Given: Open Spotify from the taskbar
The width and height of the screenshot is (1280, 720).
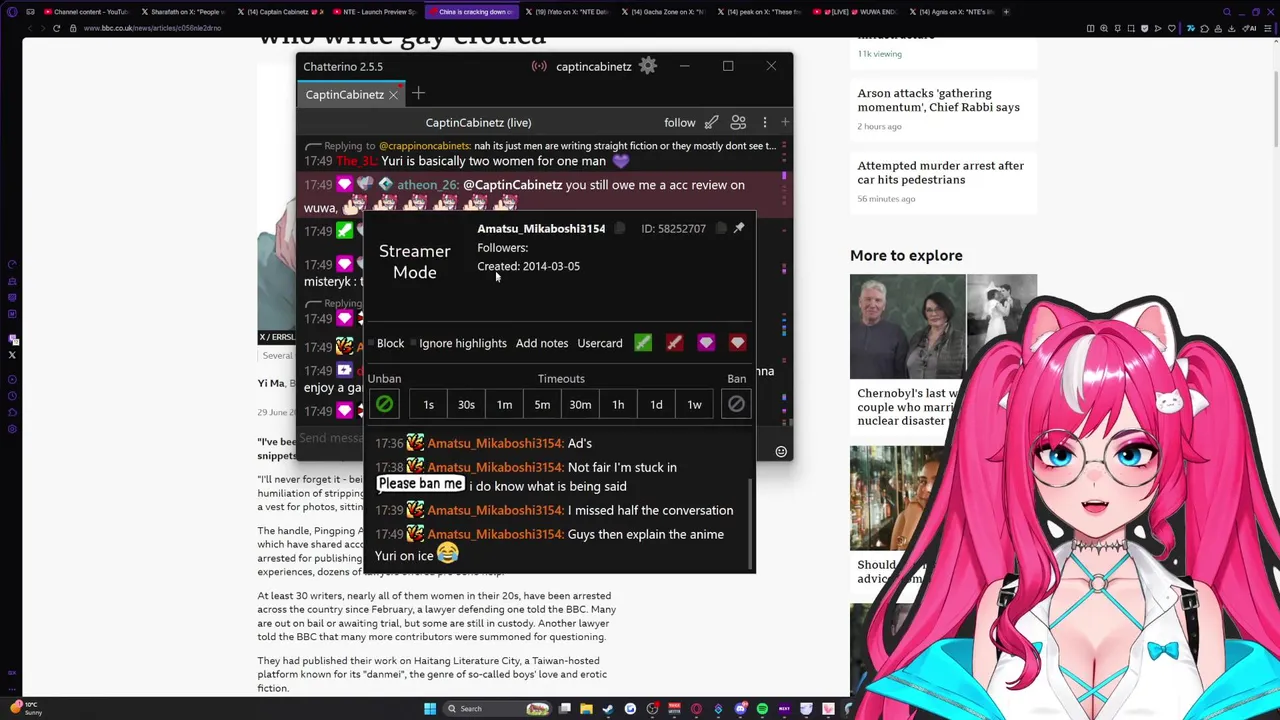Looking at the screenshot, I should pos(762,709).
